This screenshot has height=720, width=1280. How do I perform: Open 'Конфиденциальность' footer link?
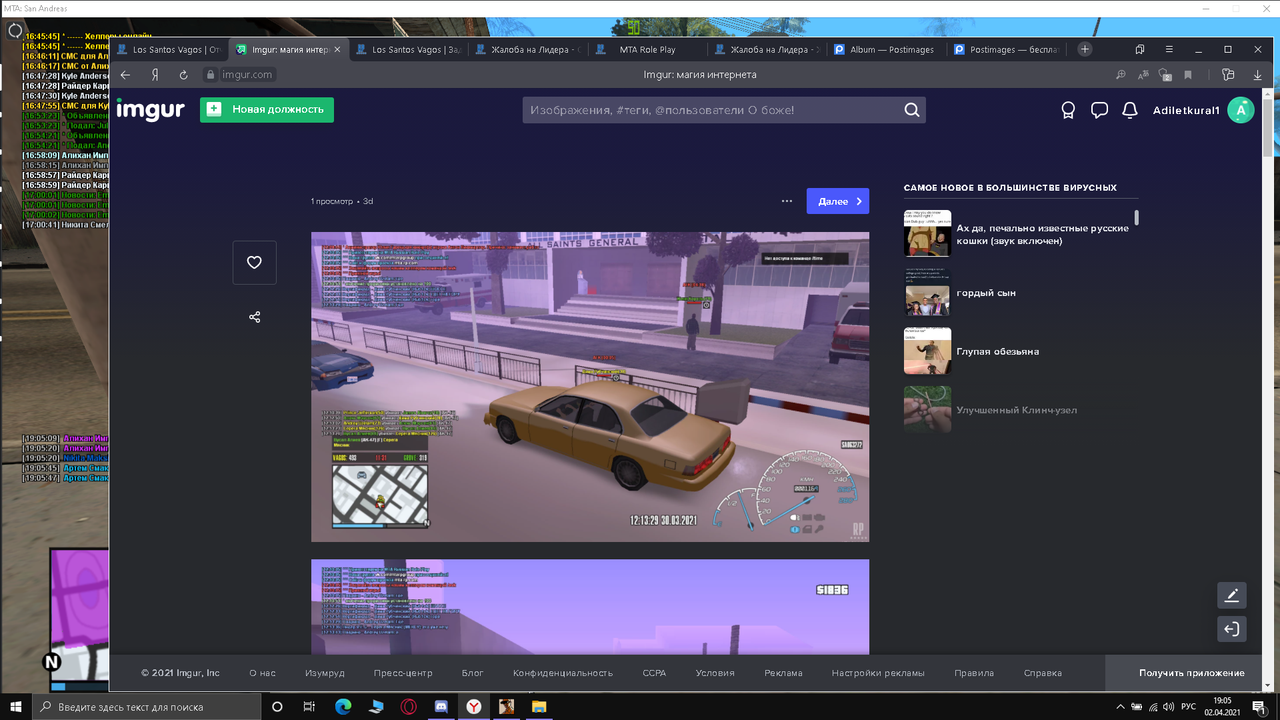click(563, 673)
